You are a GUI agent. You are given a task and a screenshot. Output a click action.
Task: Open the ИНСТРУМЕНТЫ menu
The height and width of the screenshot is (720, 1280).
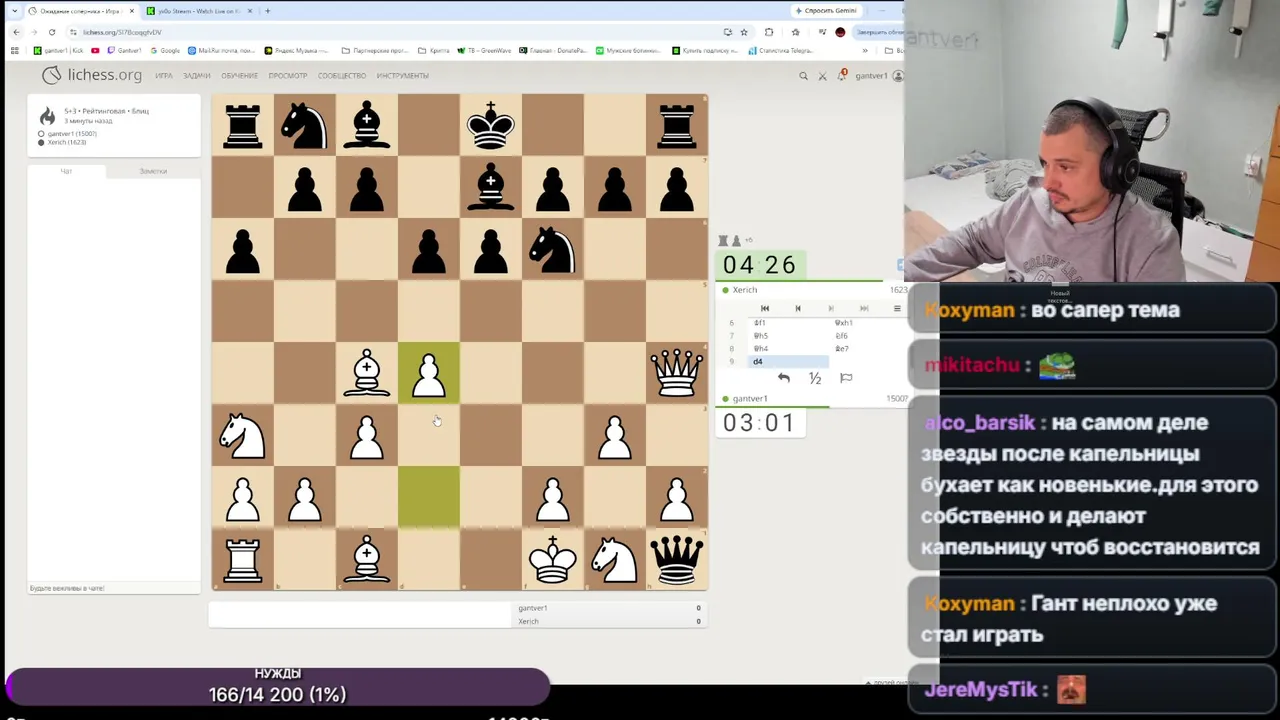coord(402,76)
